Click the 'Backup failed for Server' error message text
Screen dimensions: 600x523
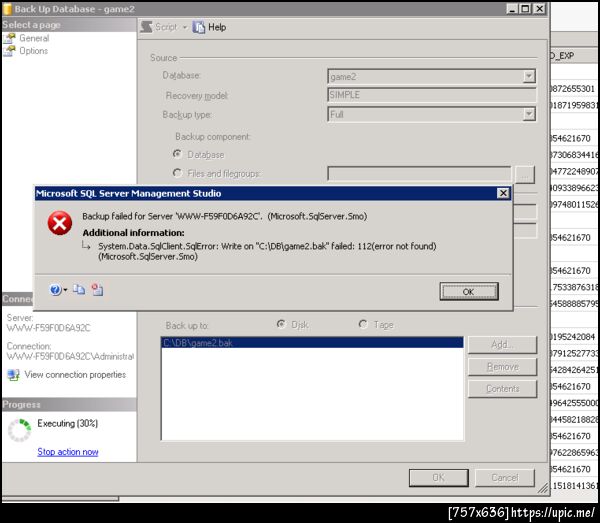(x=225, y=216)
